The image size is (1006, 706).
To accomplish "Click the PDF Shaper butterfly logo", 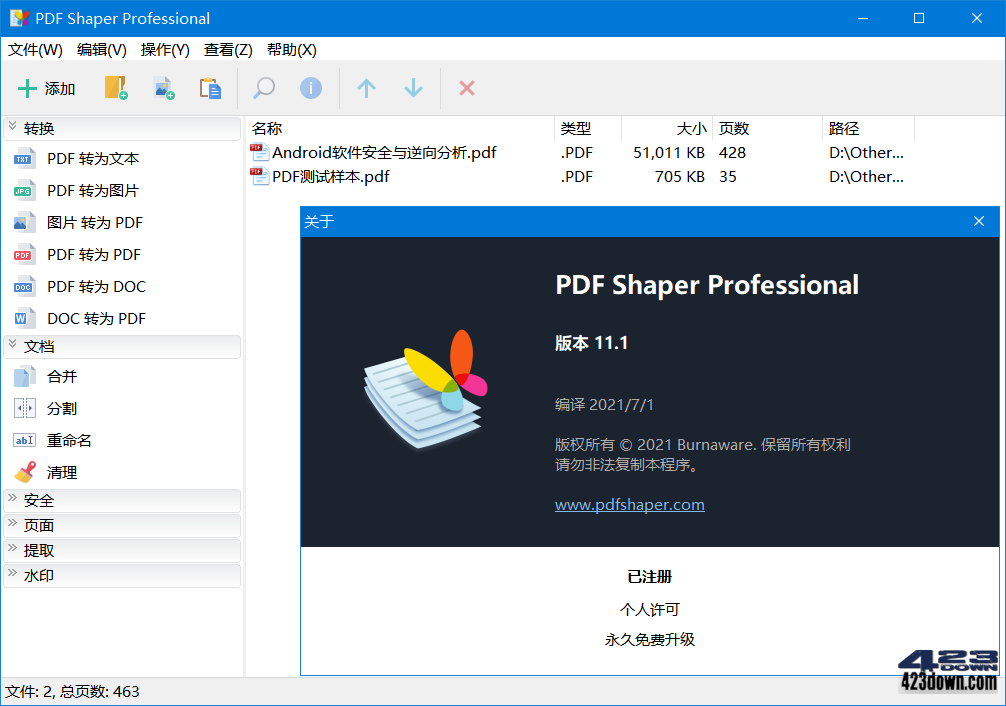I will (x=426, y=390).
